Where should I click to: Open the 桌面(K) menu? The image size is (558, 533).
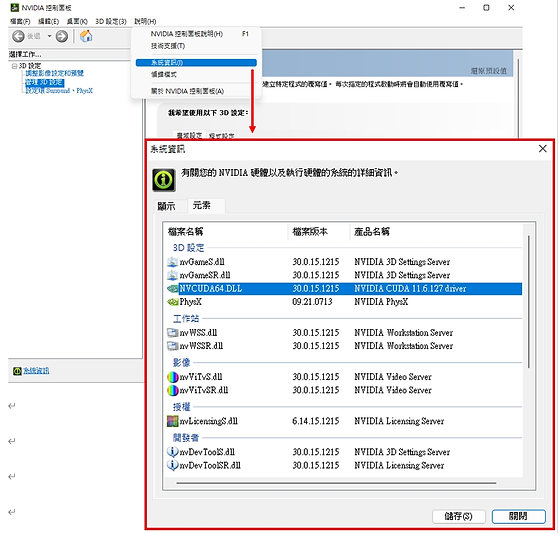pyautogui.click(x=77, y=22)
